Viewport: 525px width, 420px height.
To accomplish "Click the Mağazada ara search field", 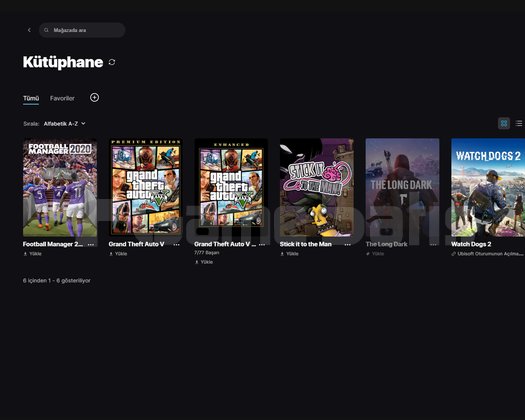I will click(82, 30).
